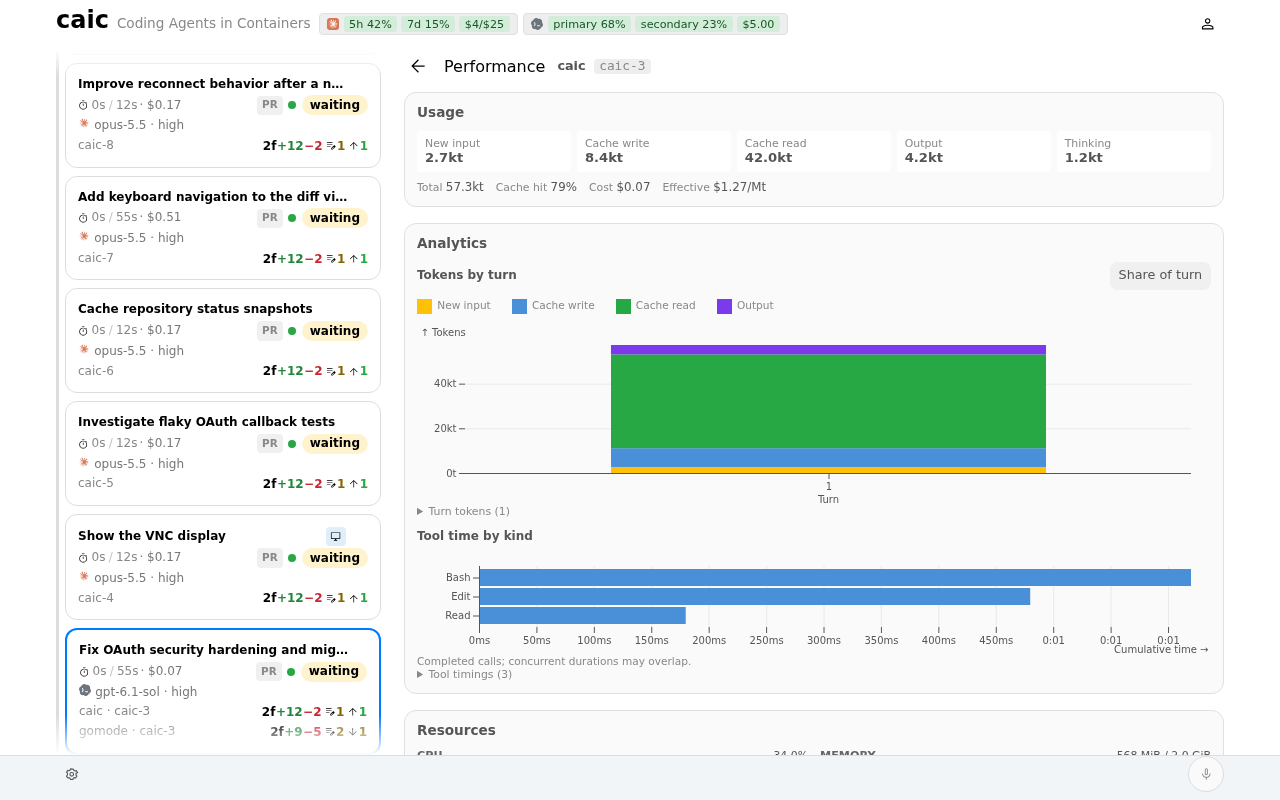
Task: Click PR badge on caic-8 task
Action: coord(270,105)
